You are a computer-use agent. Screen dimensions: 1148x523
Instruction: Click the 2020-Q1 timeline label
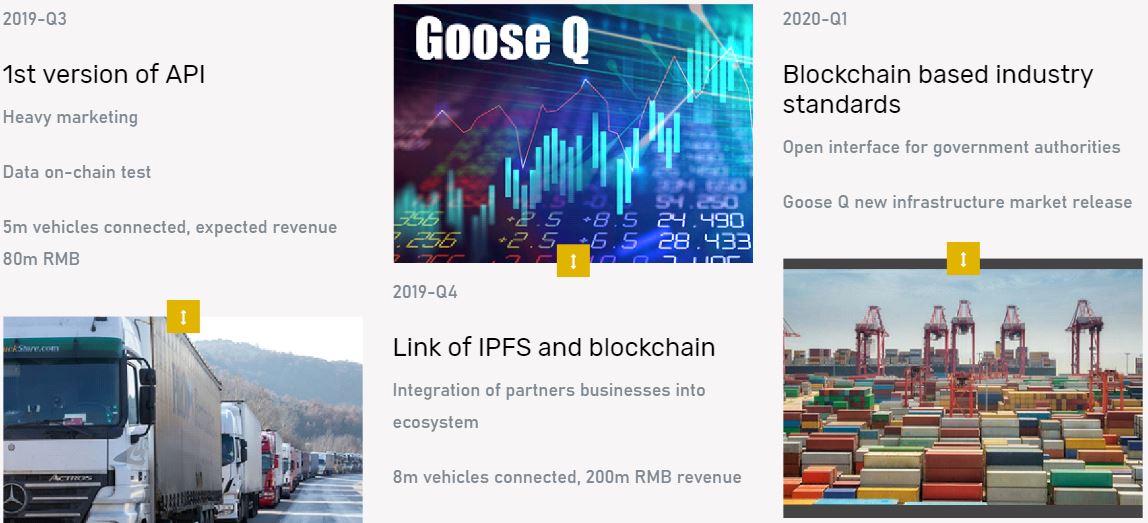pyautogui.click(x=815, y=19)
